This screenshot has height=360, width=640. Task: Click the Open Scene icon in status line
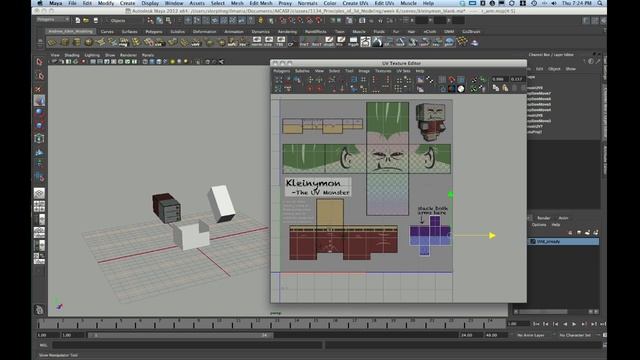click(86, 20)
